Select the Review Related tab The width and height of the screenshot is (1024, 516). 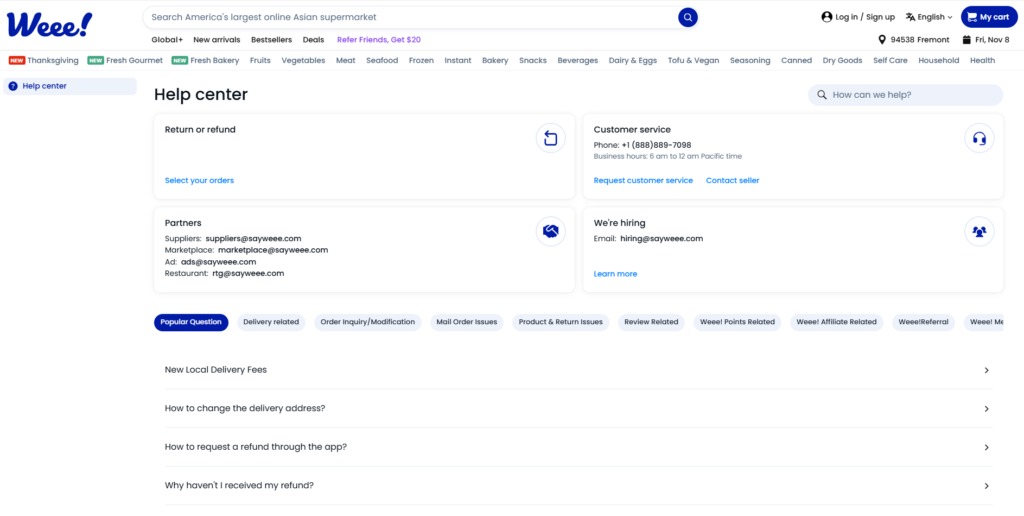coord(651,322)
